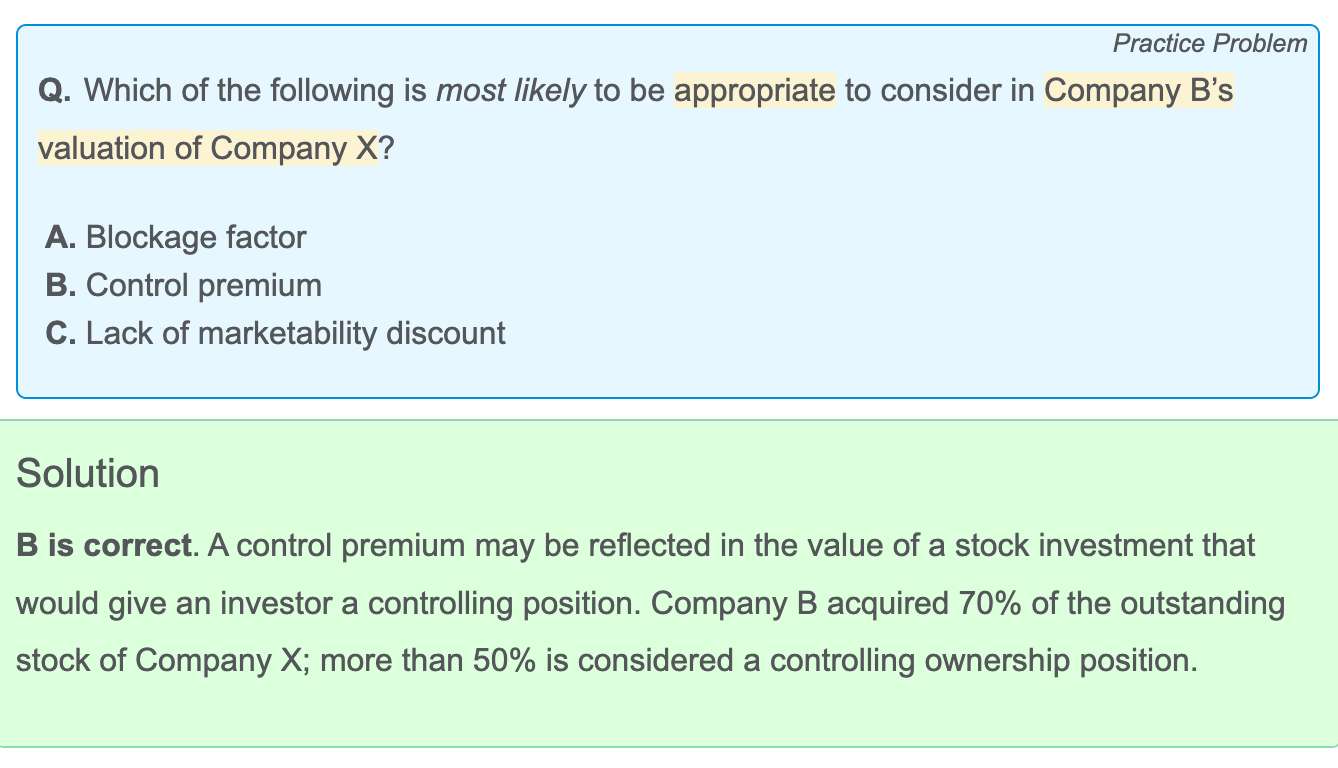1338x768 pixels.
Task: Select answer option A. Blockage factor
Action: 176,237
